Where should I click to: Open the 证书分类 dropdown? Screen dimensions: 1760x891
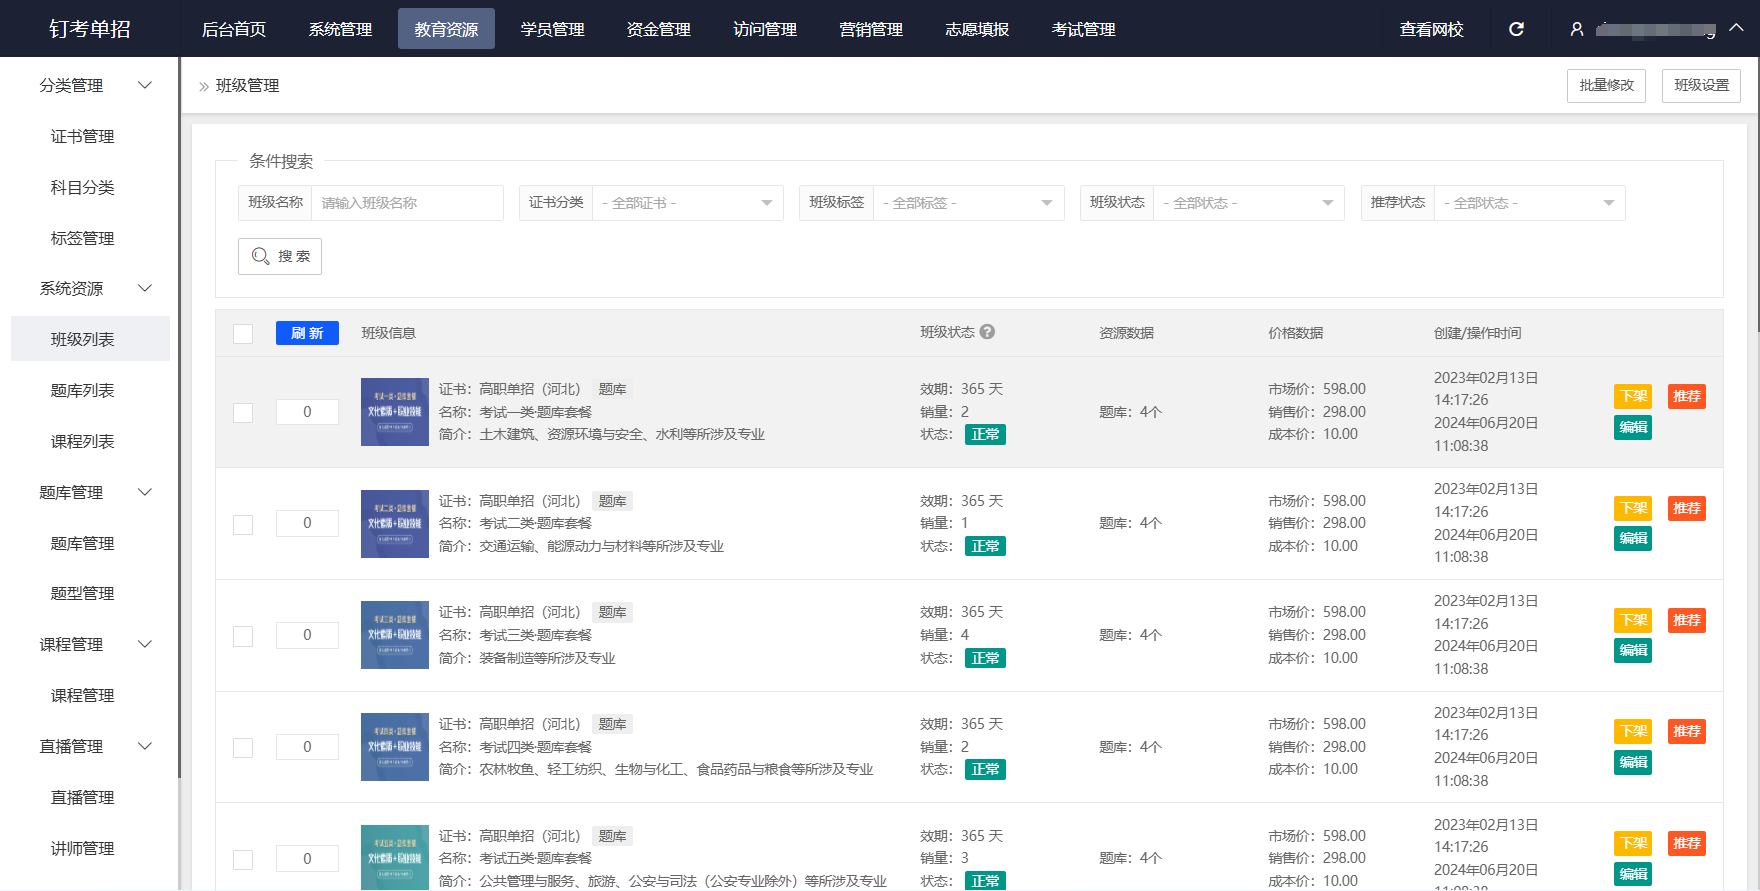[688, 203]
